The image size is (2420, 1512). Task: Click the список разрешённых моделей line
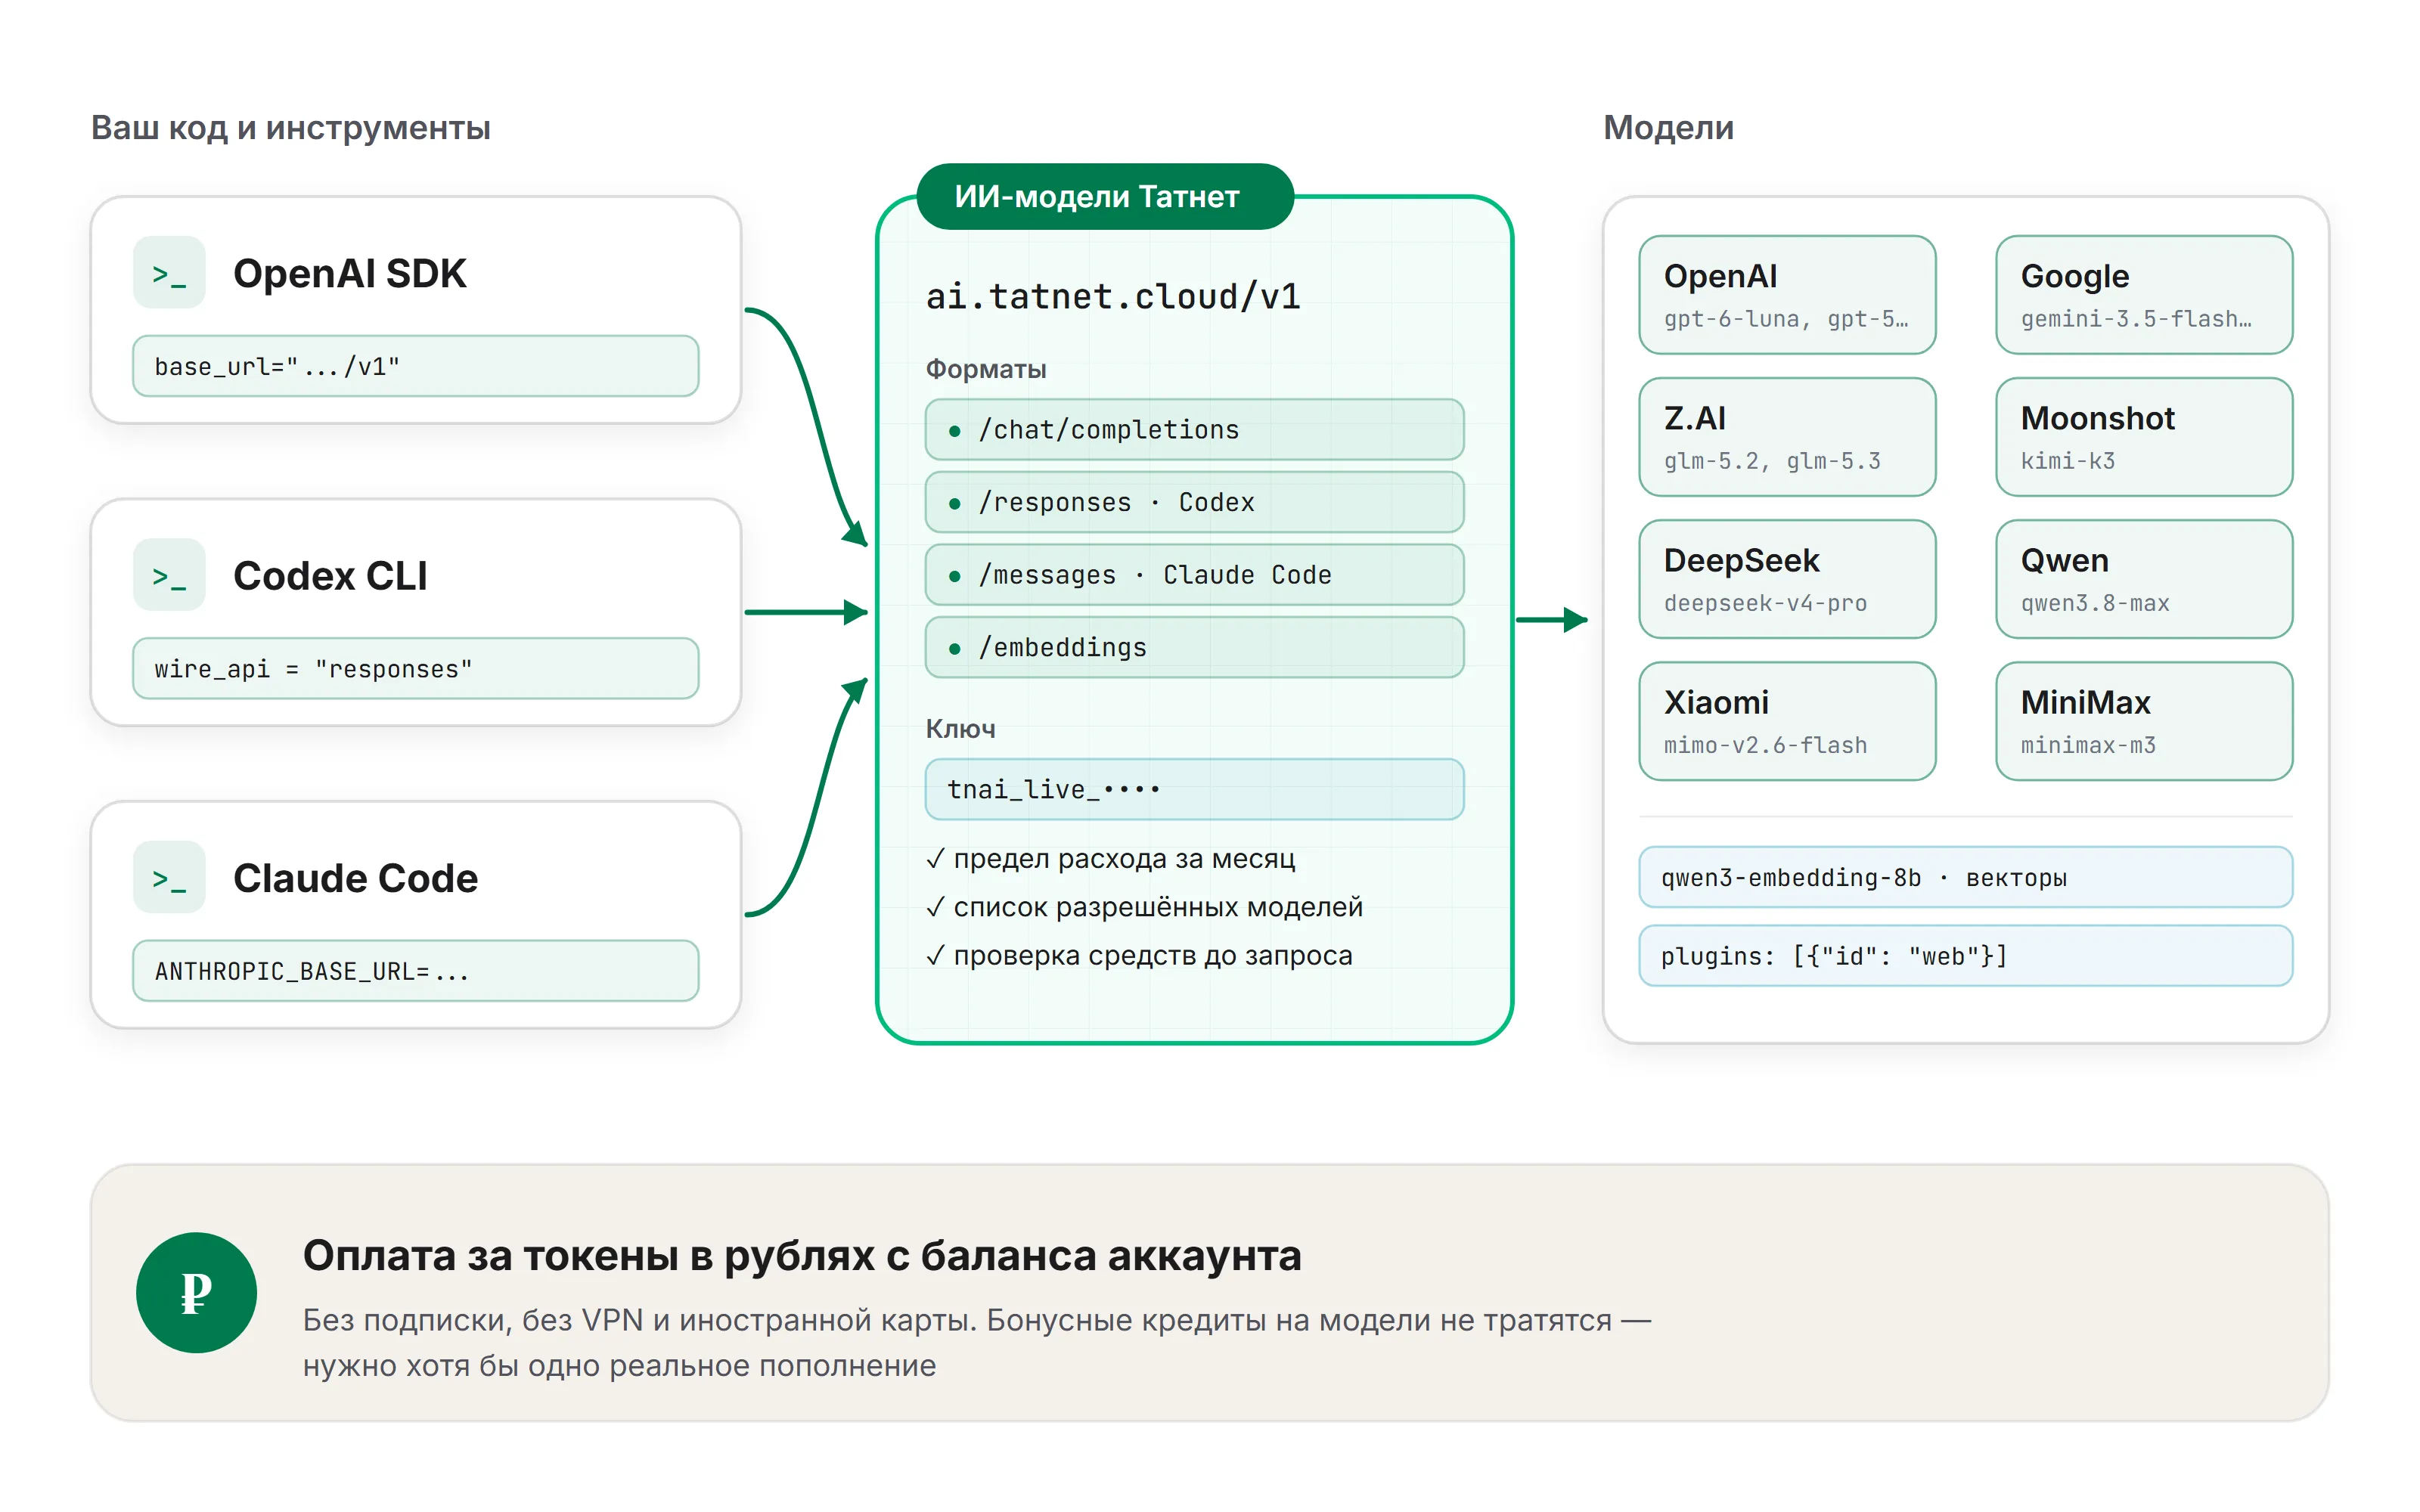click(1144, 907)
